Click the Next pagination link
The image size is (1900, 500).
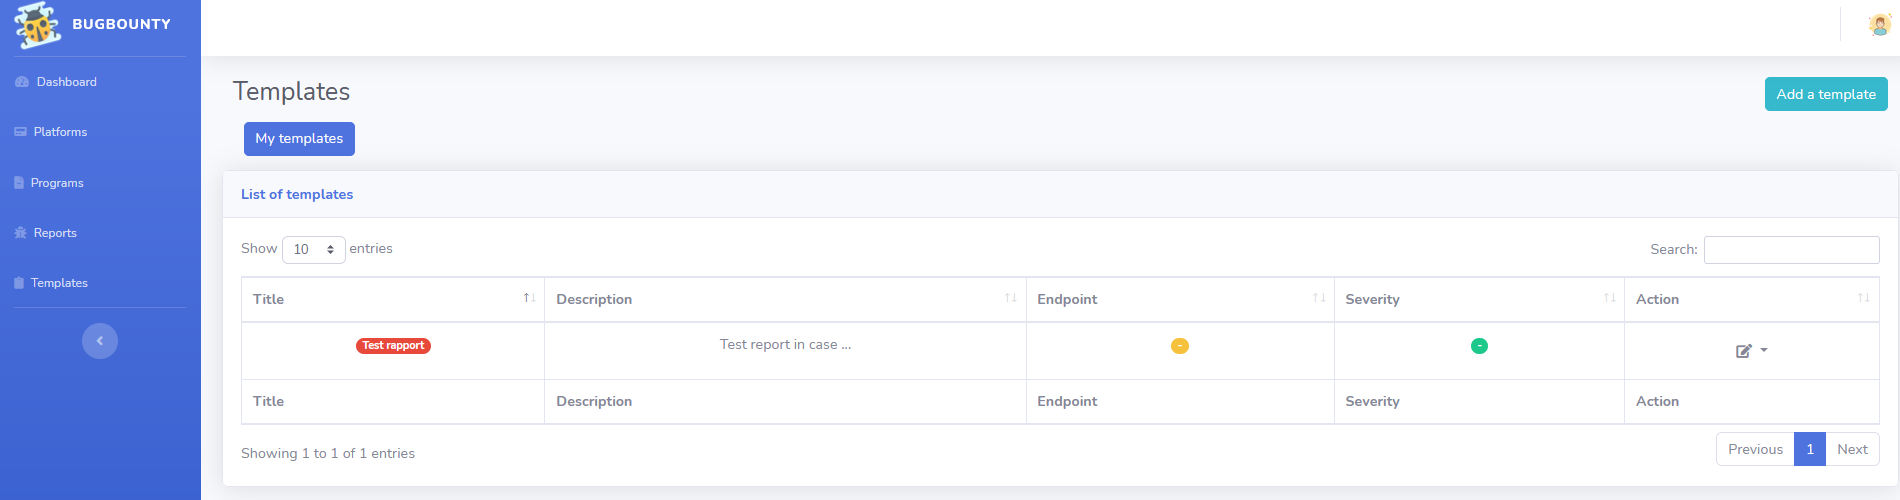pyautogui.click(x=1851, y=449)
